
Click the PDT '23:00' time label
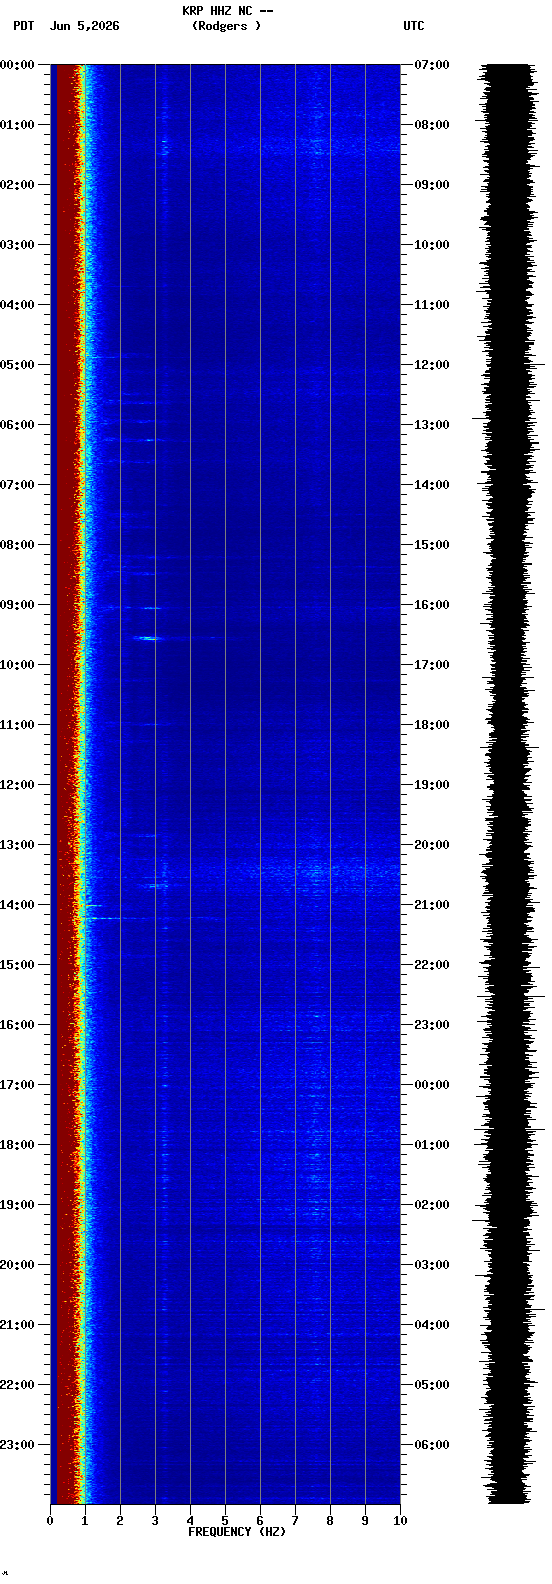17,1445
